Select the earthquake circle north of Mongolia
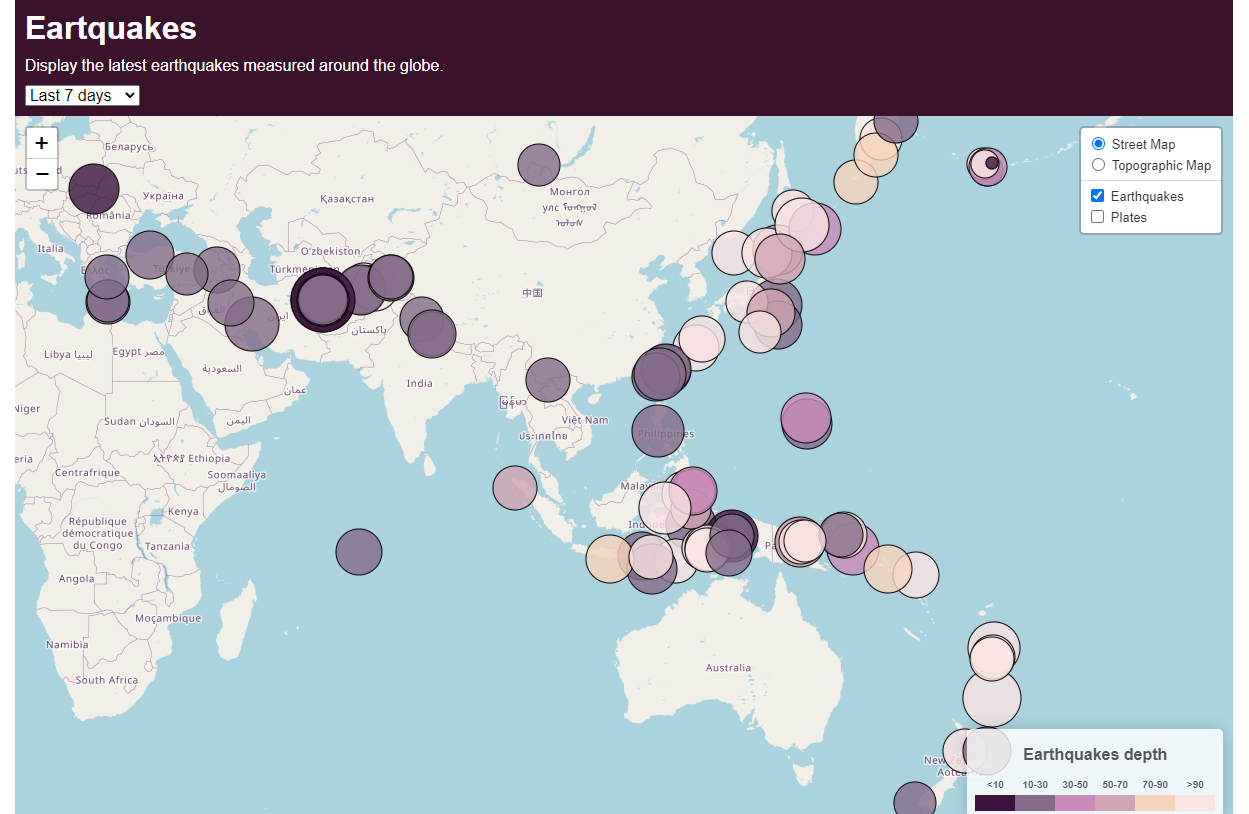 [539, 165]
